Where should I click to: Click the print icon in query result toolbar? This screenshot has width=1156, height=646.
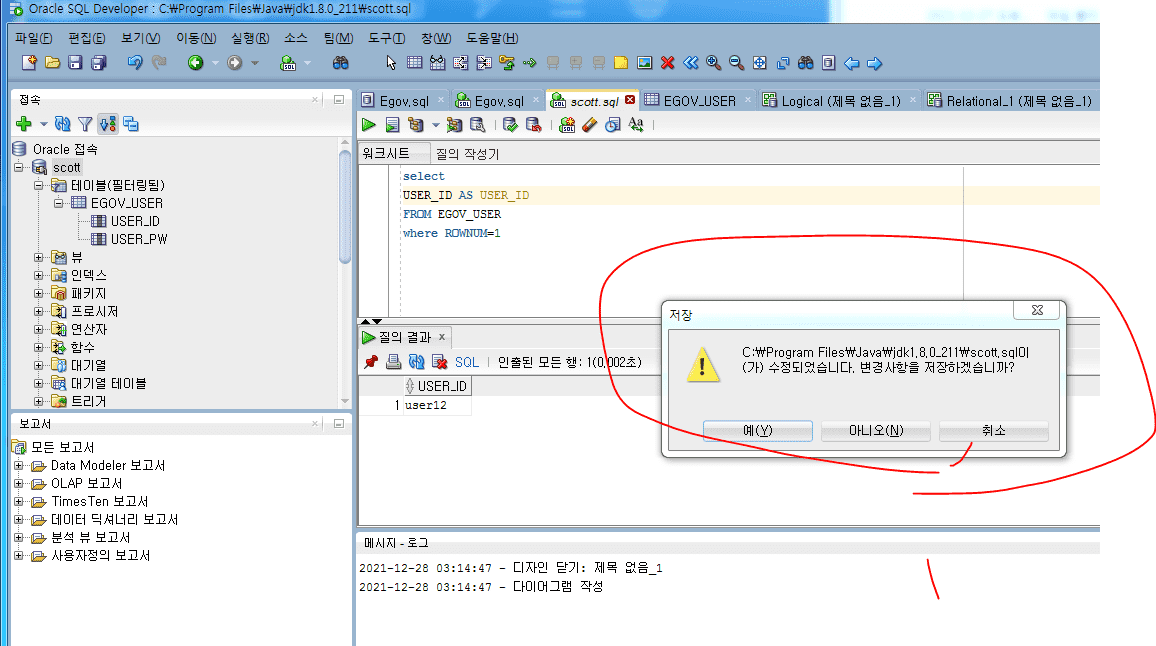tap(394, 361)
